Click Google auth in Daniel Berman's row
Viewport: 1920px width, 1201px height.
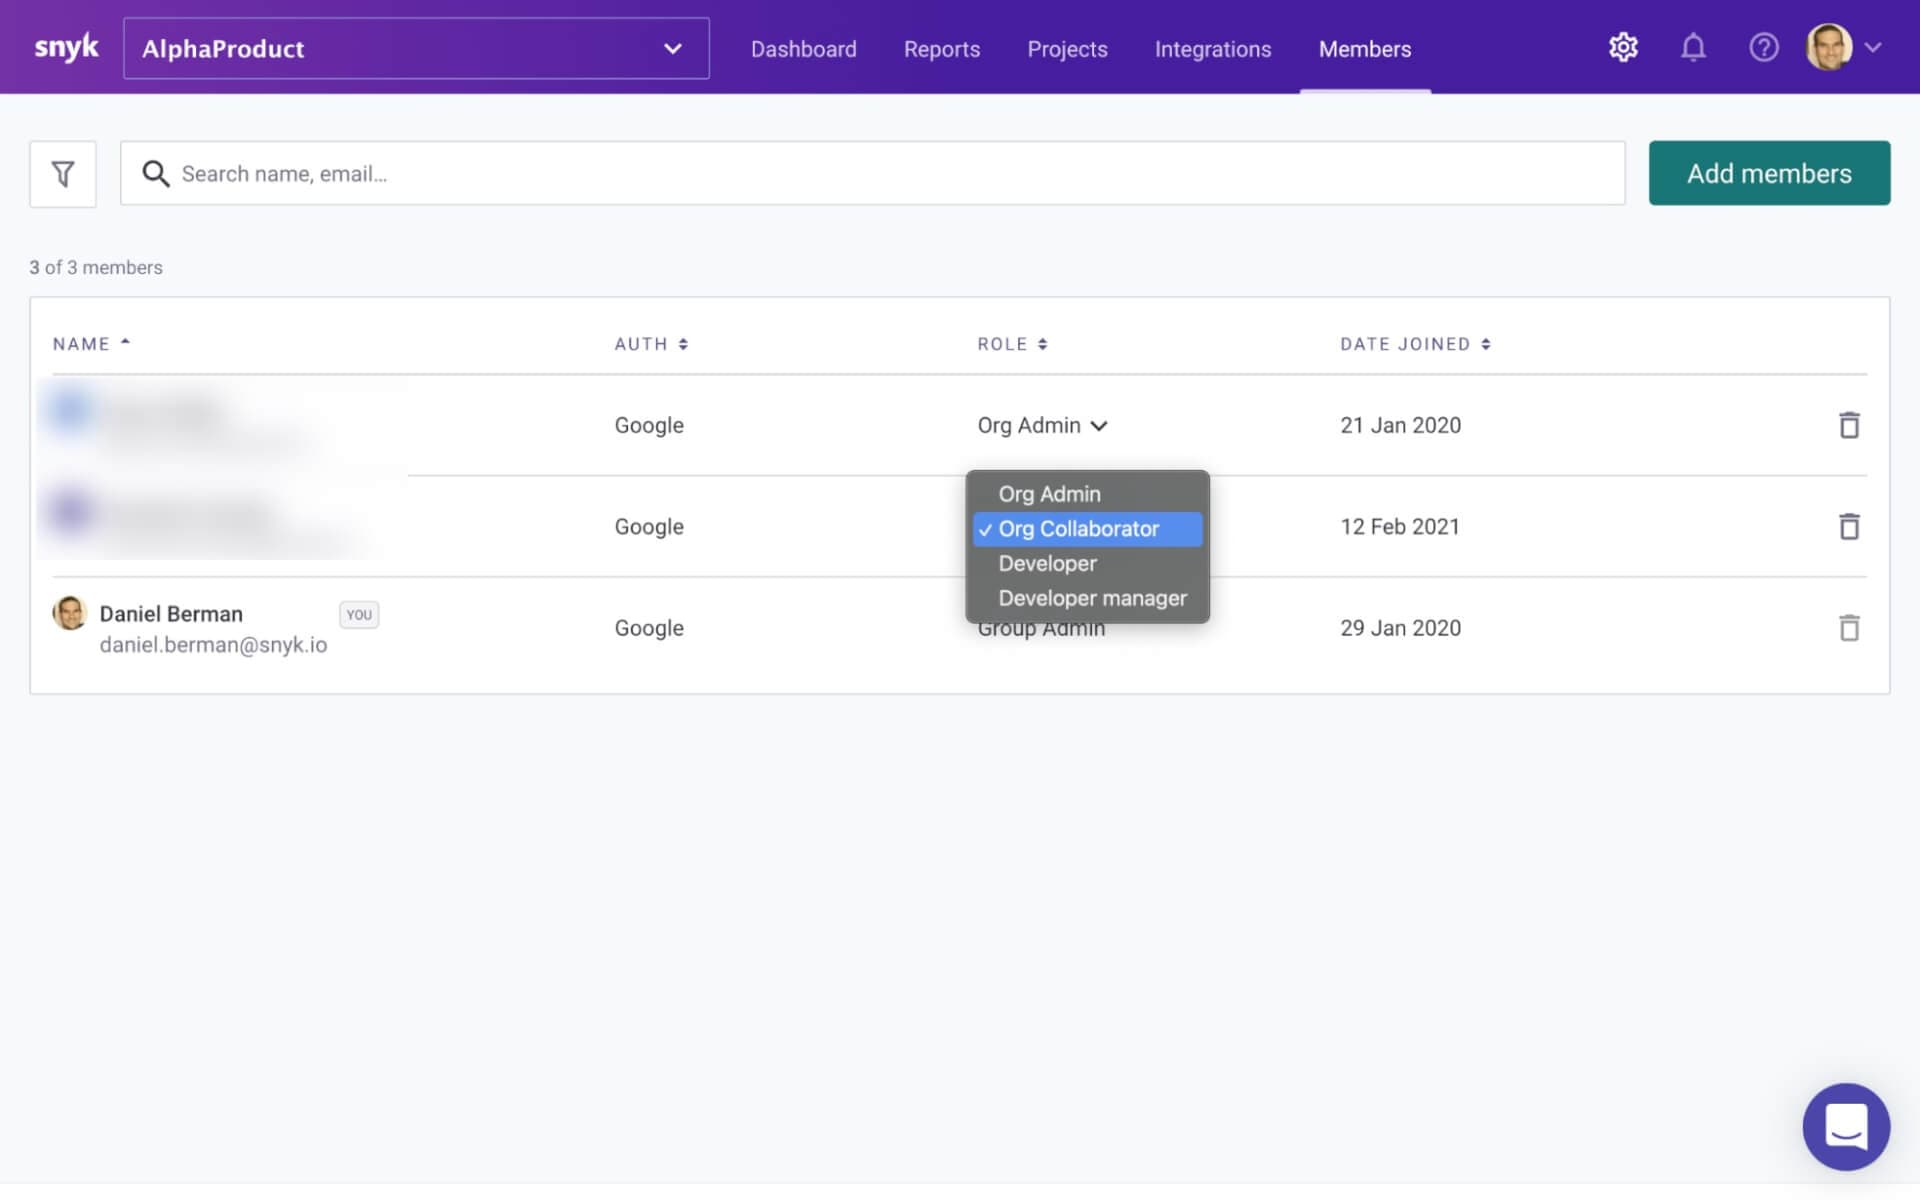pos(649,628)
